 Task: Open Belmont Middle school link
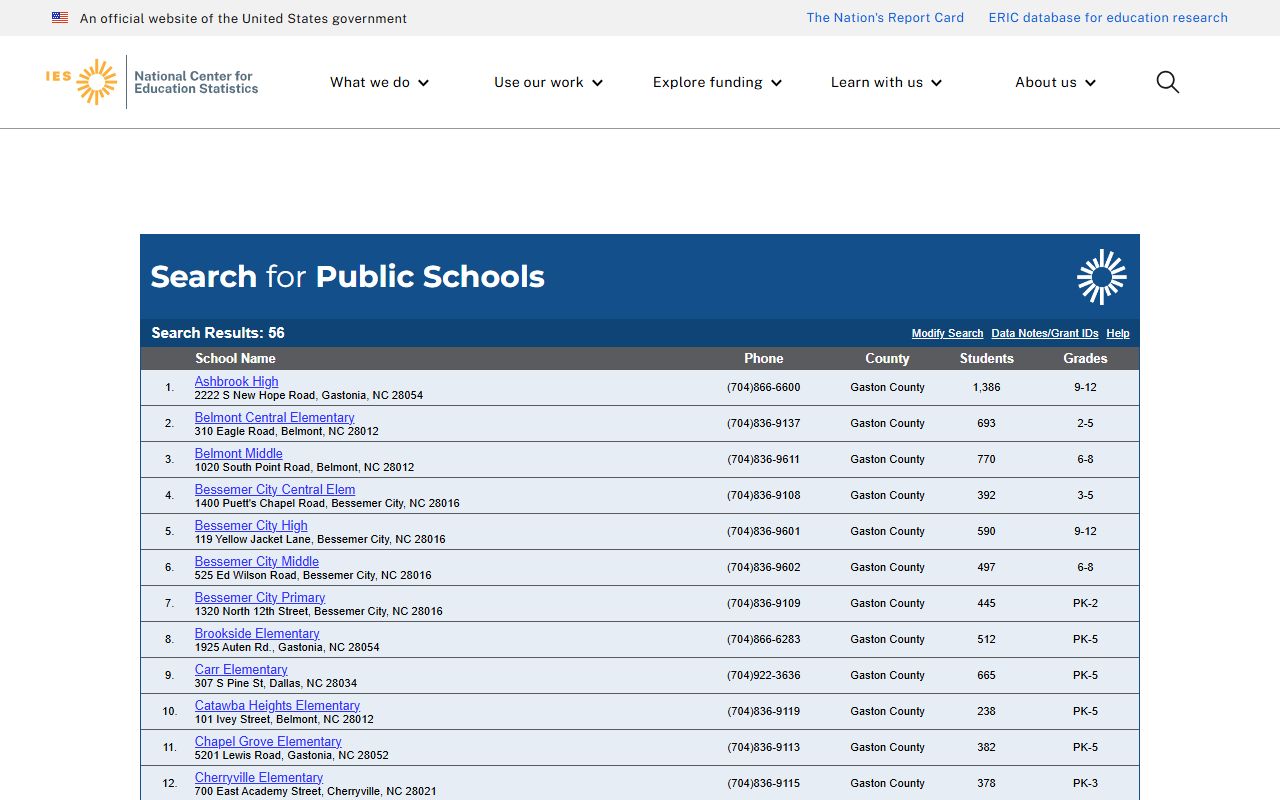pos(239,453)
